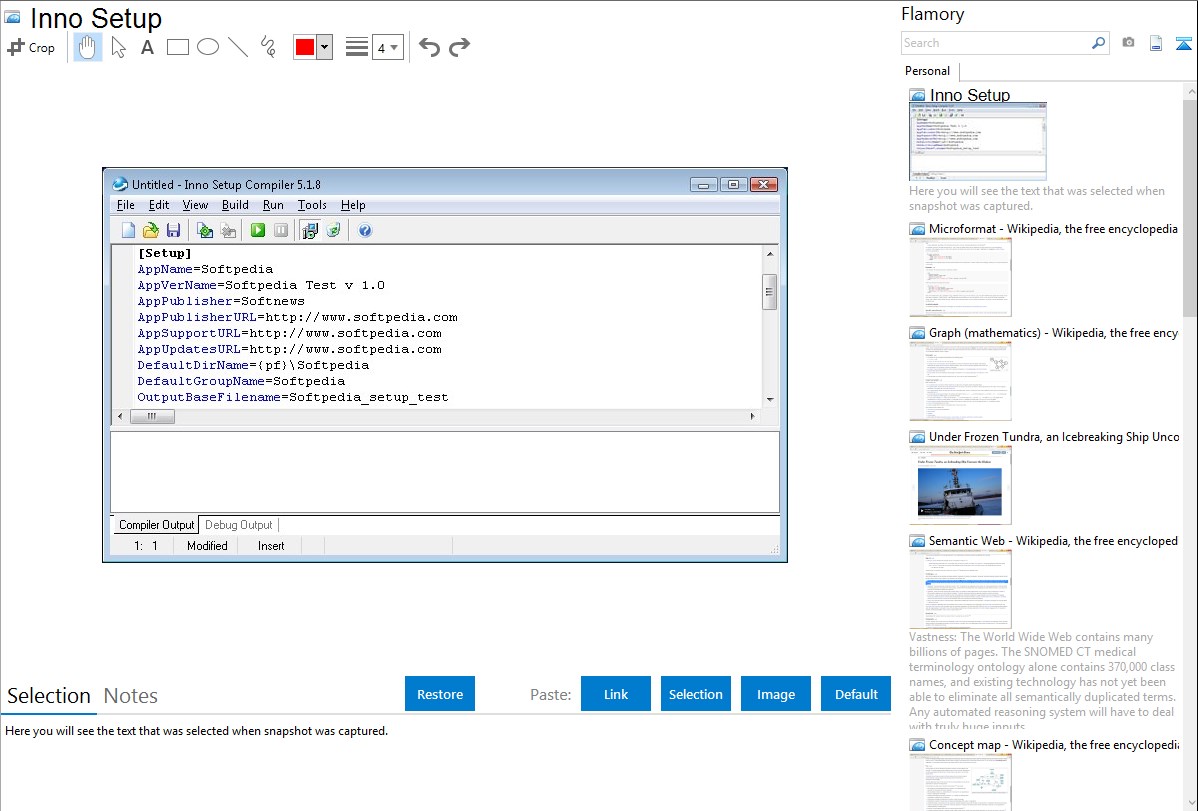
Task: Click the Compile script icon
Action: [205, 230]
